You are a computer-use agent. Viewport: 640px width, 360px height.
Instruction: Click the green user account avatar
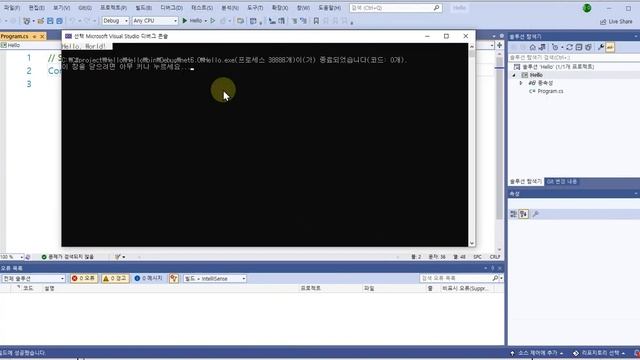pos(587,8)
